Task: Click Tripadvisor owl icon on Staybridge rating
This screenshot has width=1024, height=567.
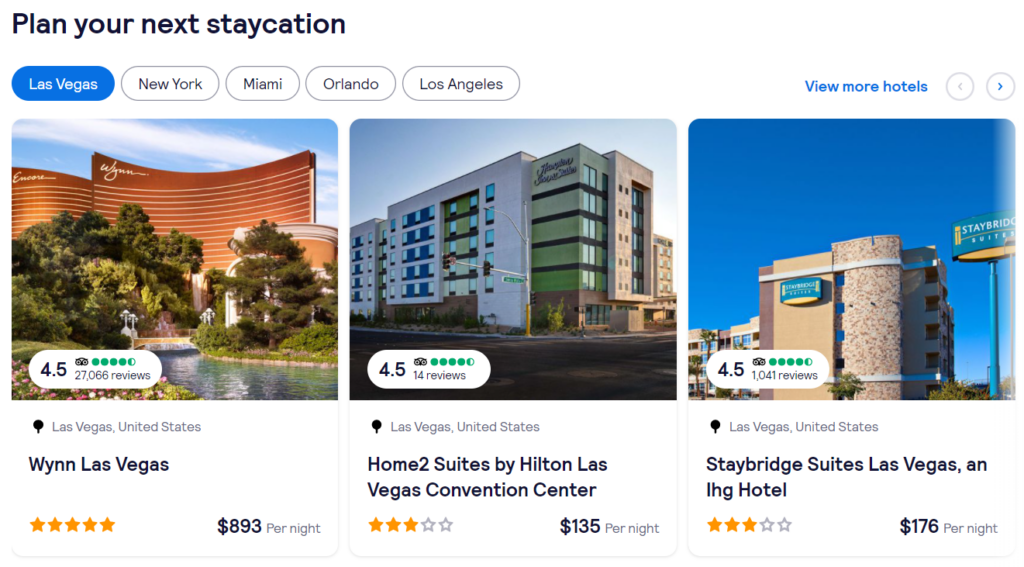Action: click(x=759, y=362)
